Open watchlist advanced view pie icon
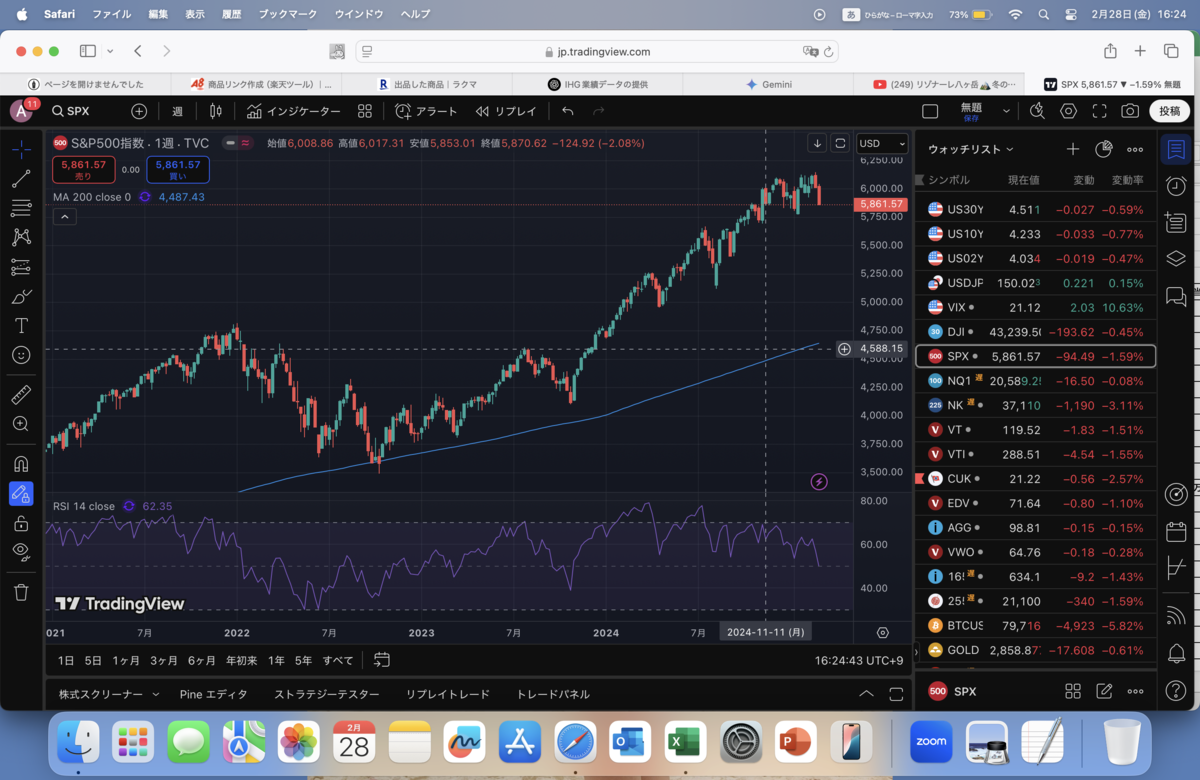The width and height of the screenshot is (1200, 780). pos(1103,149)
